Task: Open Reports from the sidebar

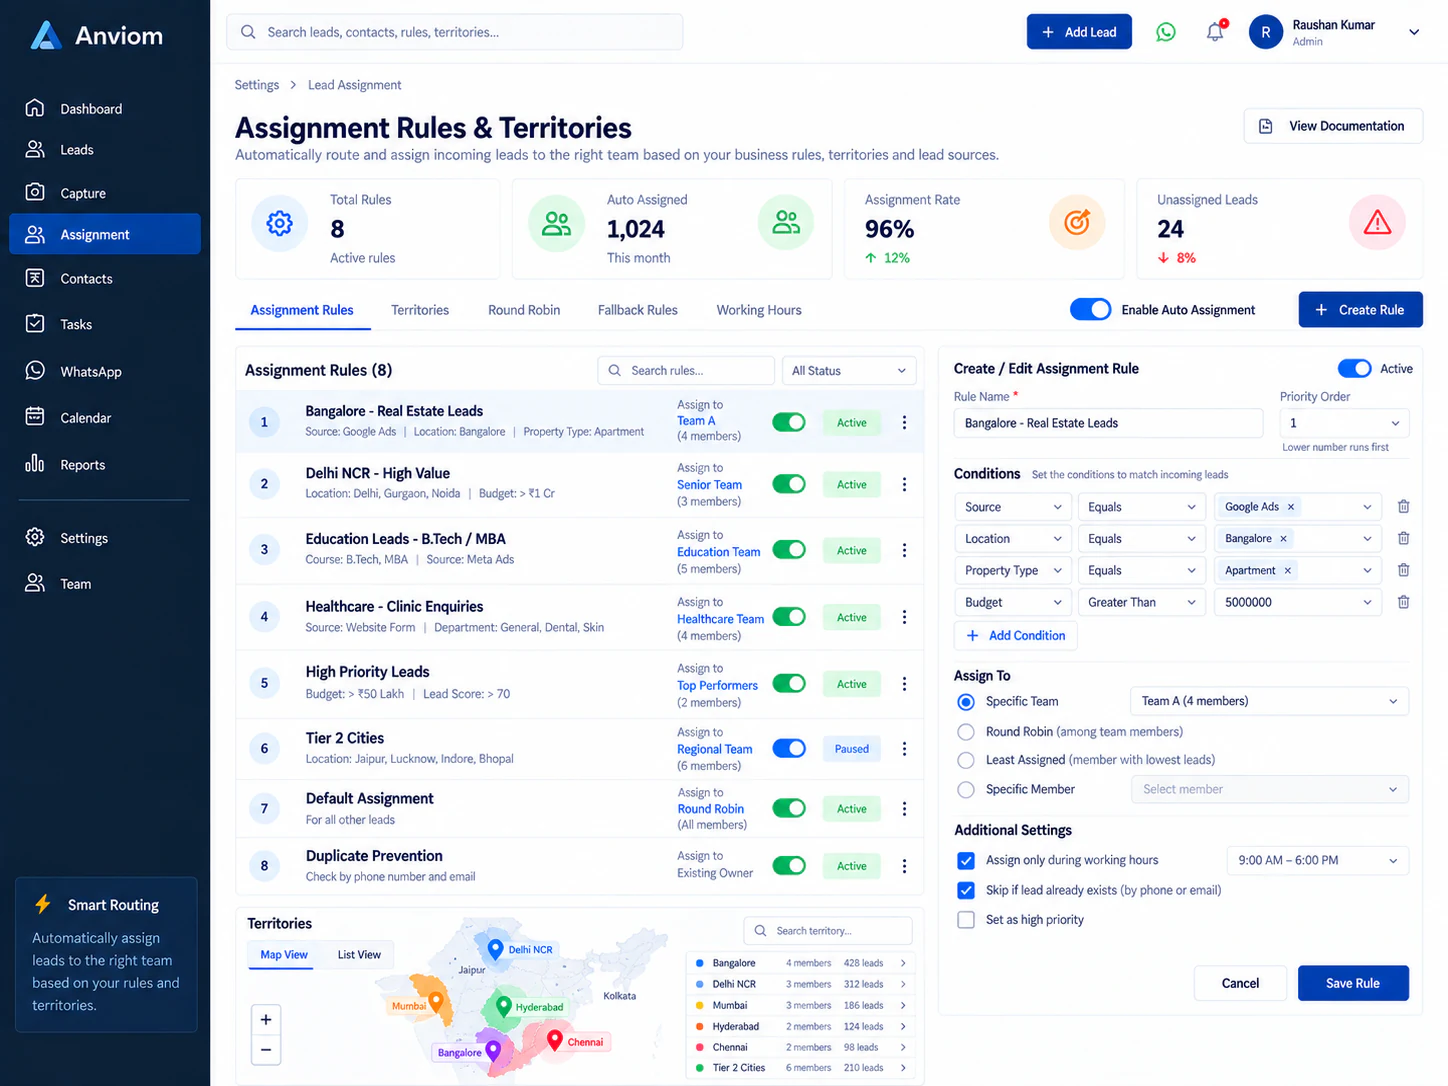Action: pos(105,465)
